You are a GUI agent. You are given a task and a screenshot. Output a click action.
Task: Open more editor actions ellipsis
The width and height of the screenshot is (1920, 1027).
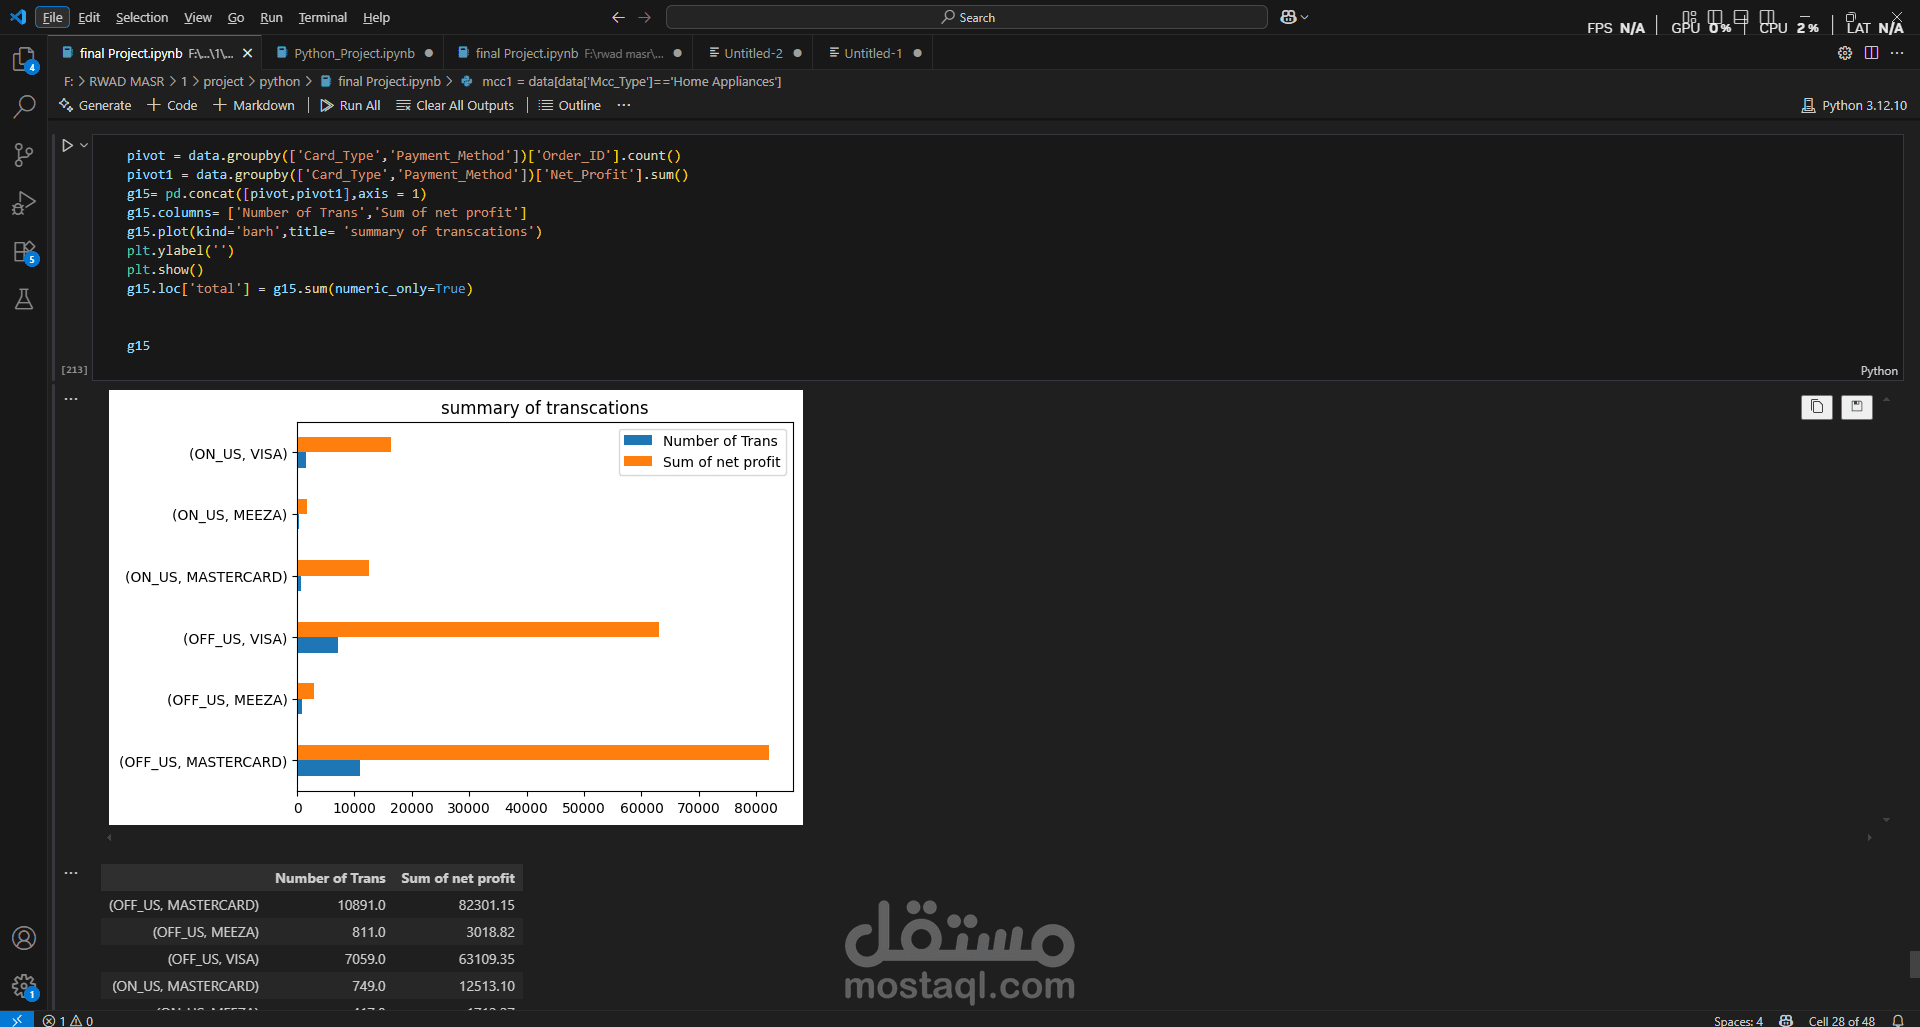coord(1897,53)
